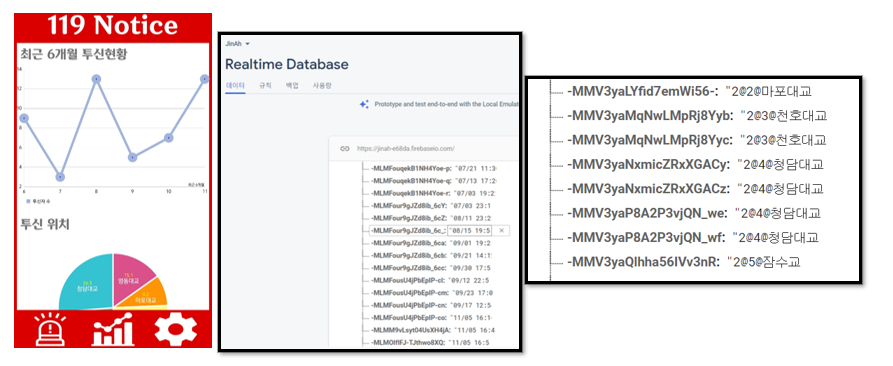Select the 청담대교 teal pie slice
This screenshot has height=366, width=893.
[85, 283]
